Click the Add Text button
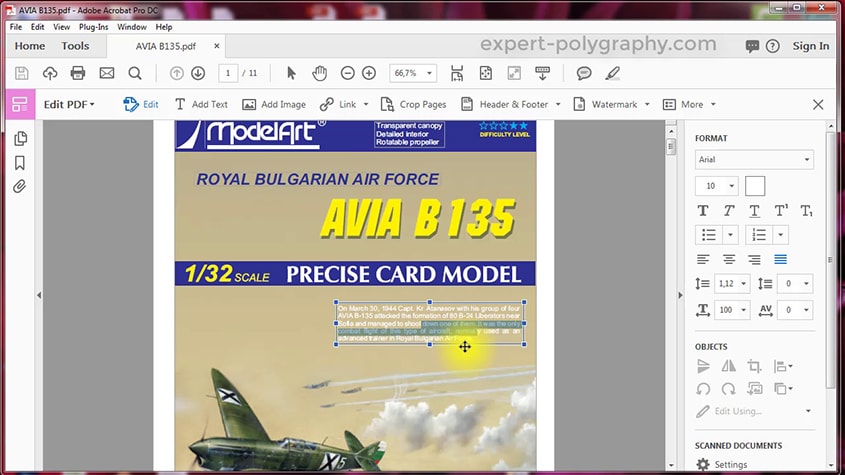The width and height of the screenshot is (845, 475). pyautogui.click(x=201, y=105)
